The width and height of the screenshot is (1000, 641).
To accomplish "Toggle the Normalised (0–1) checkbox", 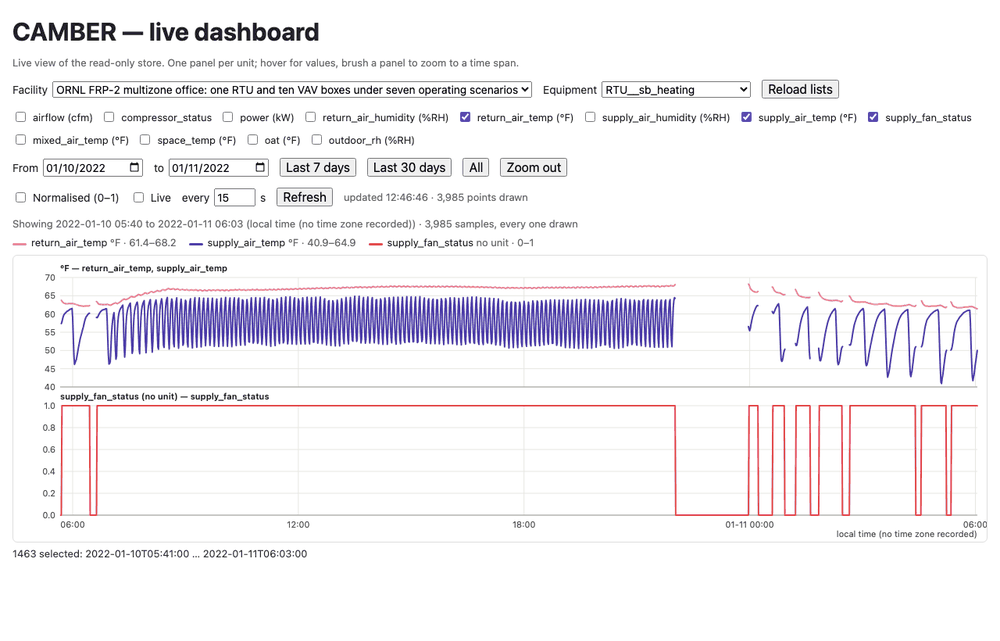I will 21,198.
